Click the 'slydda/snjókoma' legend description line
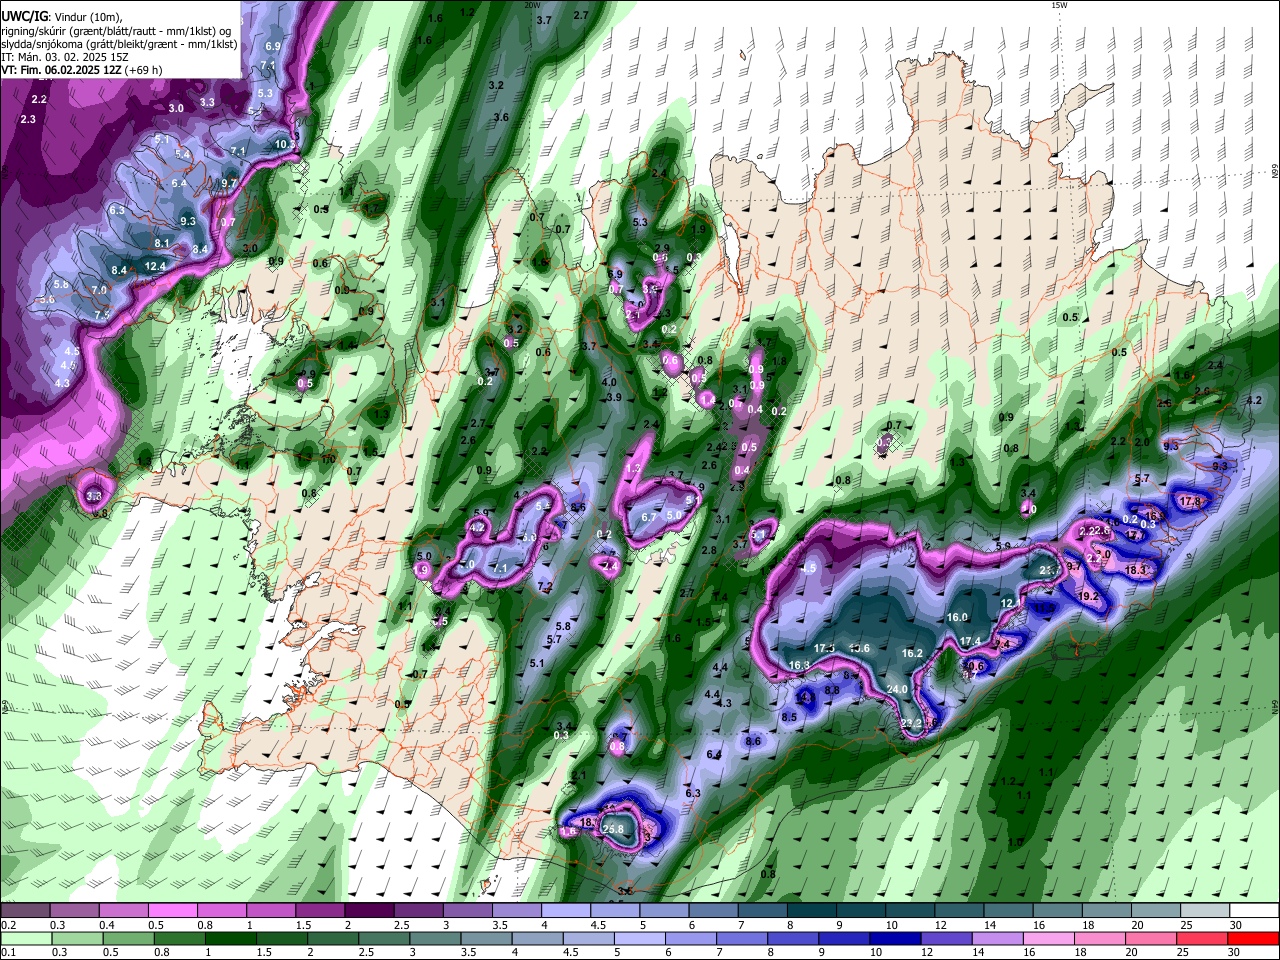 119,44
